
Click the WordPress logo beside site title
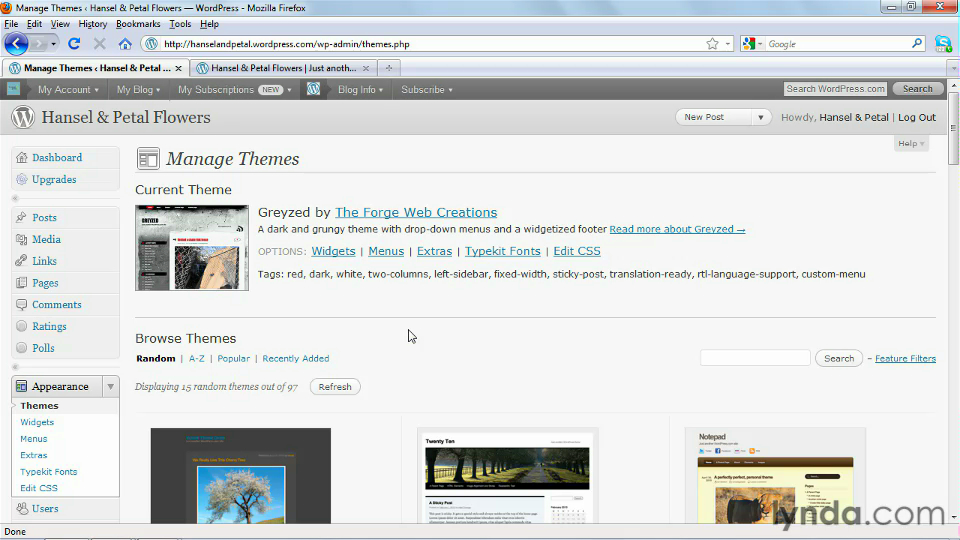(23, 117)
